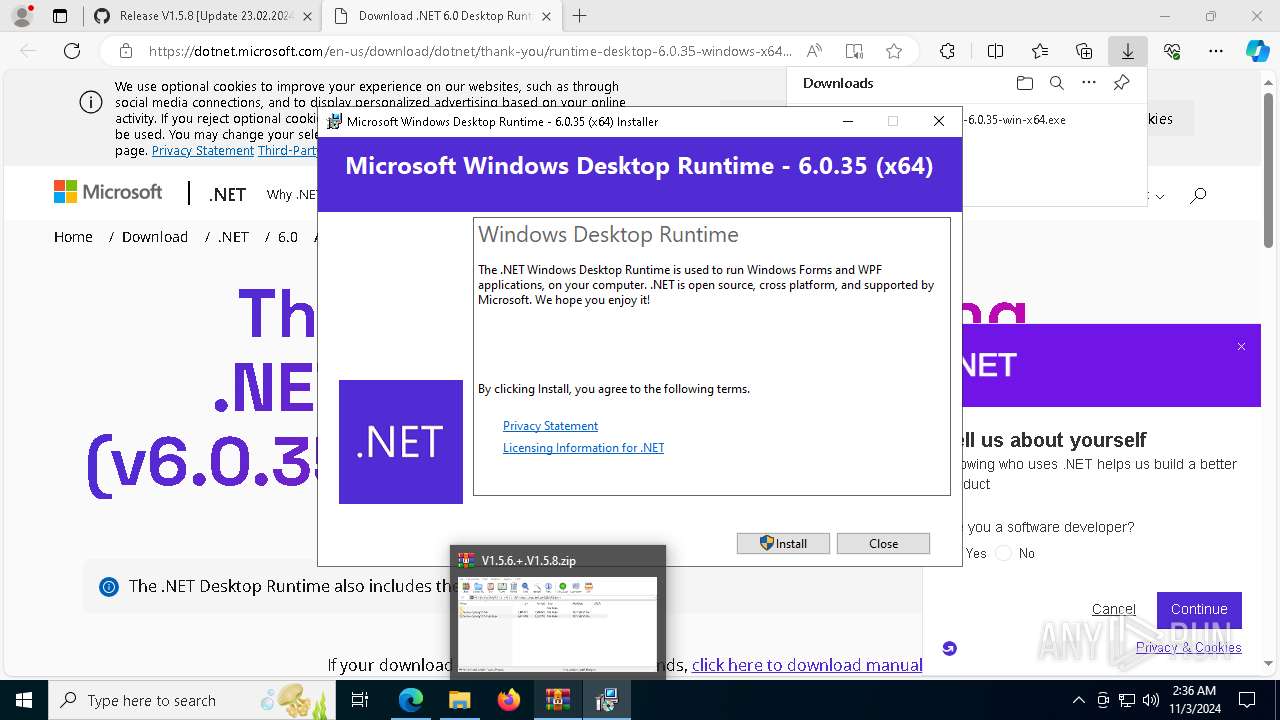
Task: Pin the Downloads panel
Action: (1121, 83)
